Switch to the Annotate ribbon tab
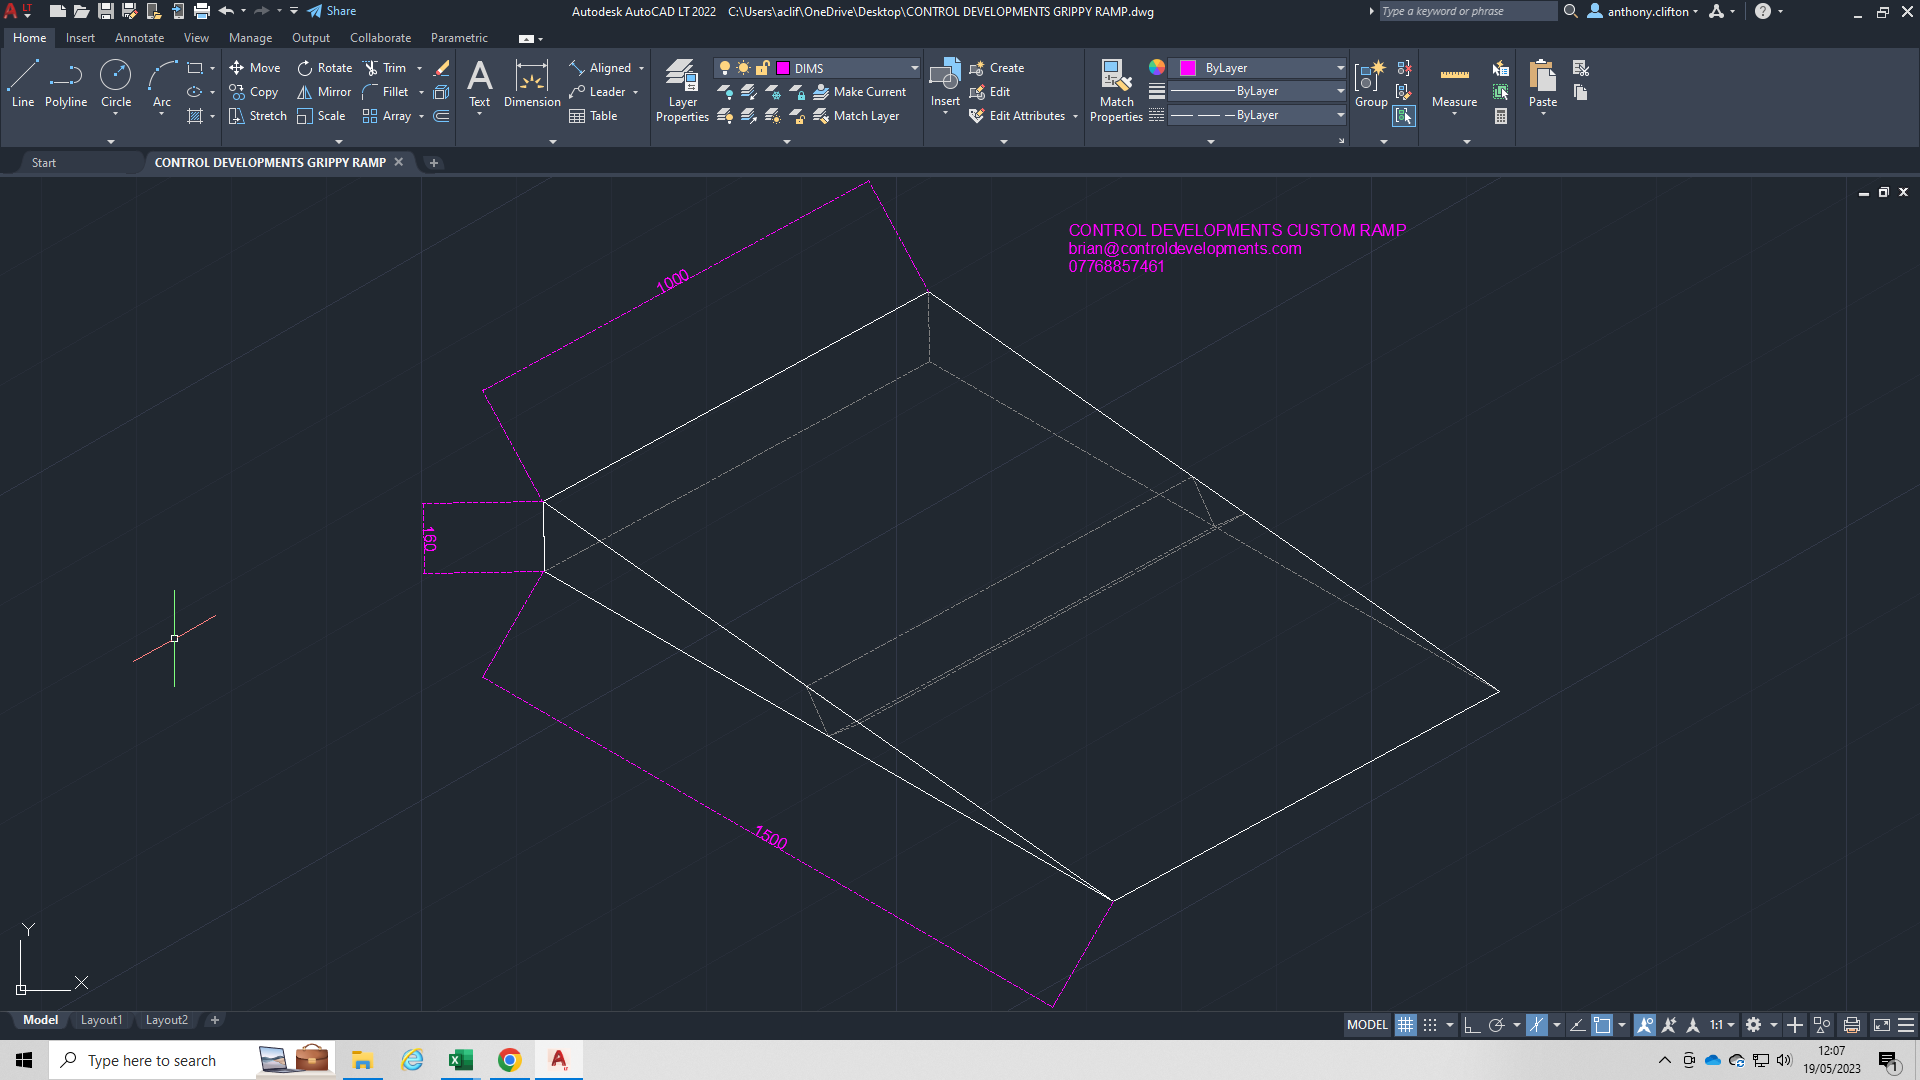This screenshot has height=1080, width=1920. 139,38
